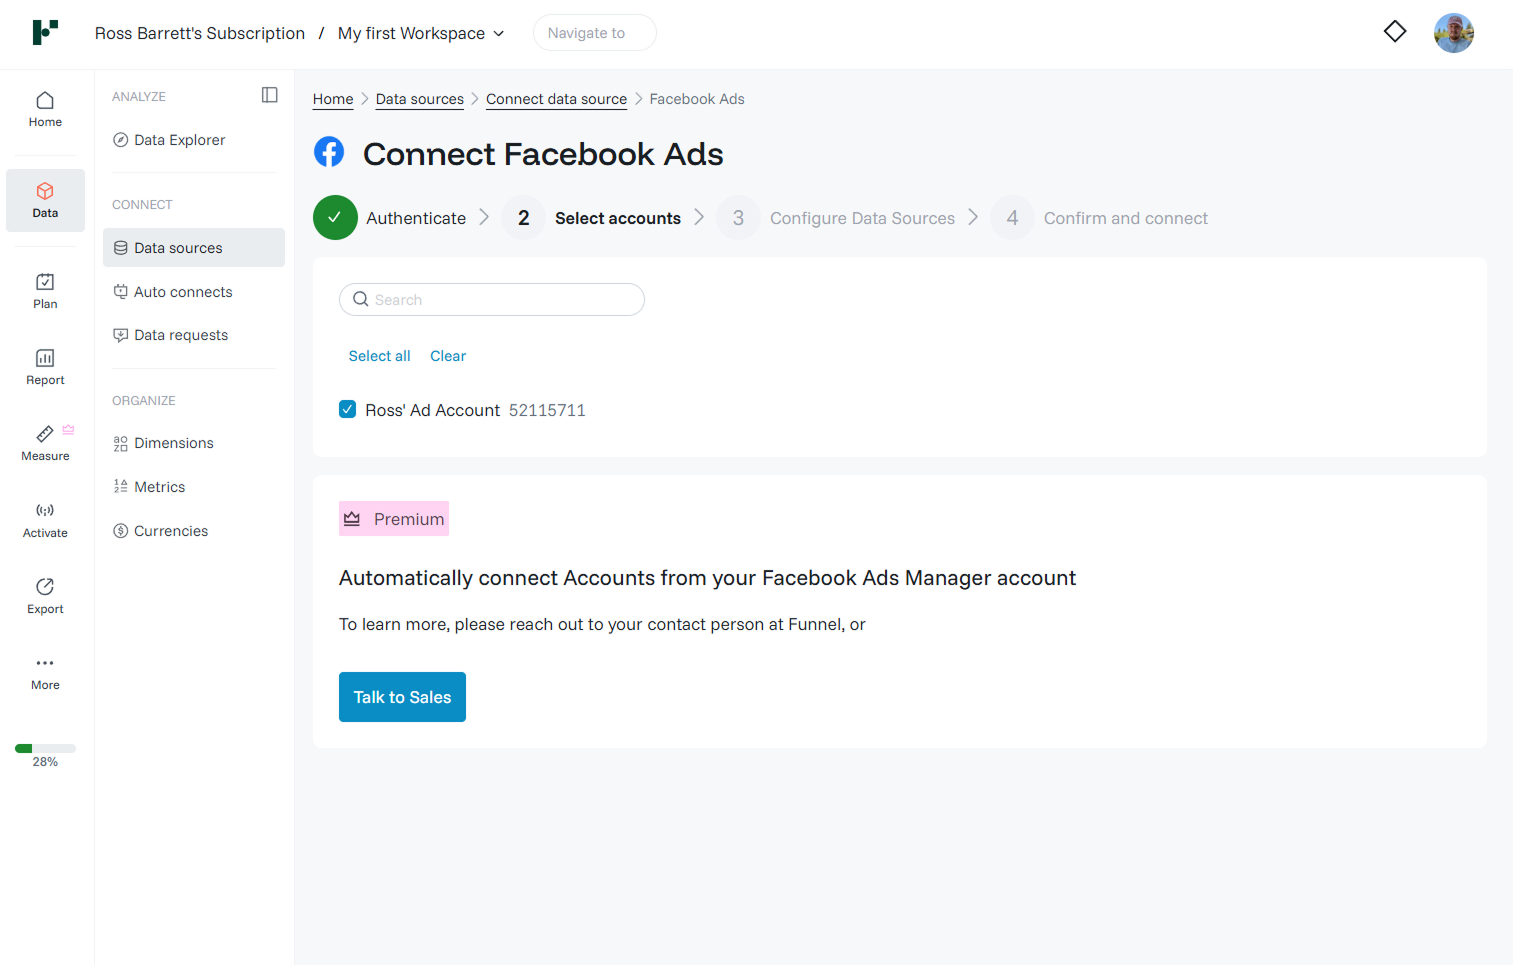Uncheck Ross' Ad Account checkbox

348,409
